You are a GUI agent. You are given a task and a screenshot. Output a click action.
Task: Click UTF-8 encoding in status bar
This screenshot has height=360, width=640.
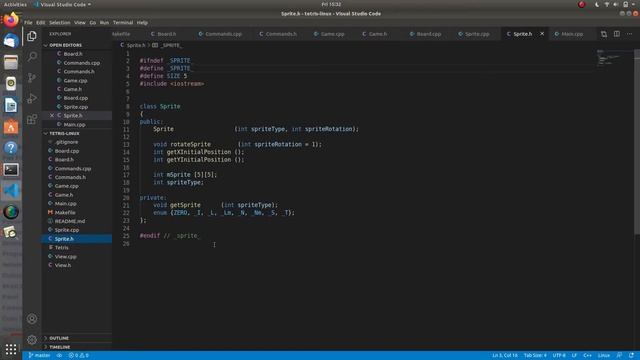[x=559, y=356]
